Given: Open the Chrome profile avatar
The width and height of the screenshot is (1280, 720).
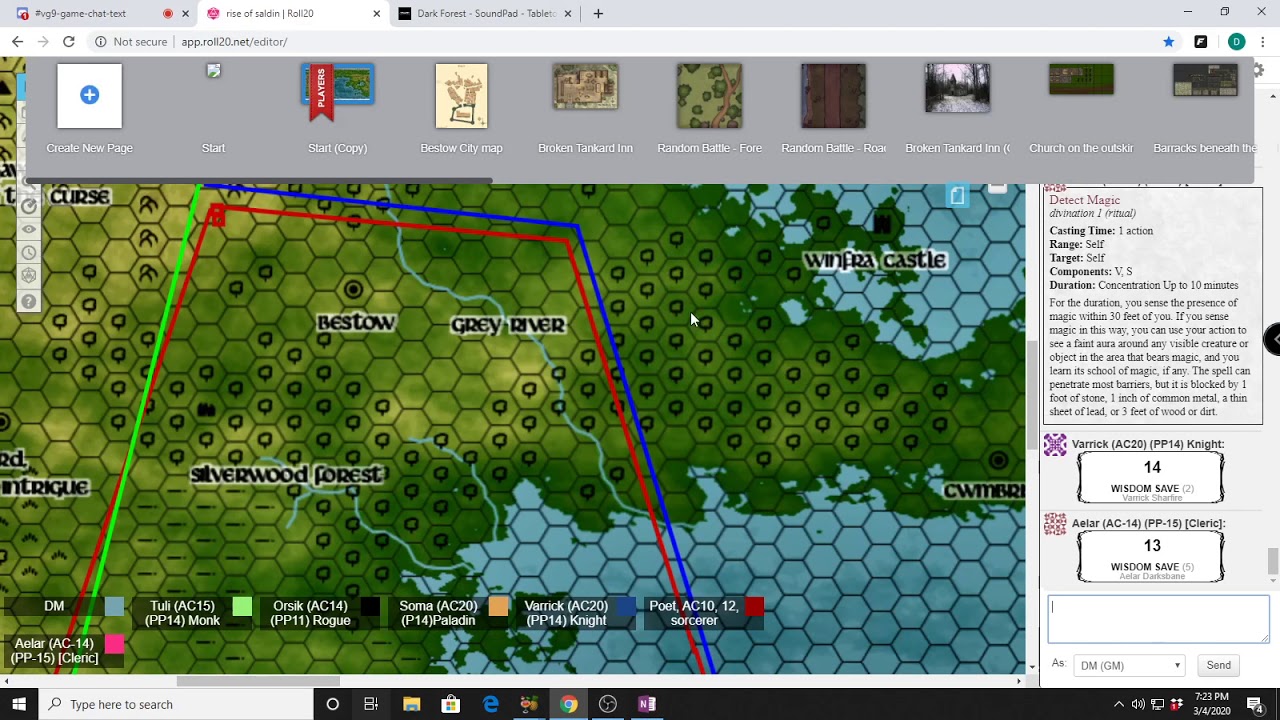Looking at the screenshot, I should coord(1236,41).
